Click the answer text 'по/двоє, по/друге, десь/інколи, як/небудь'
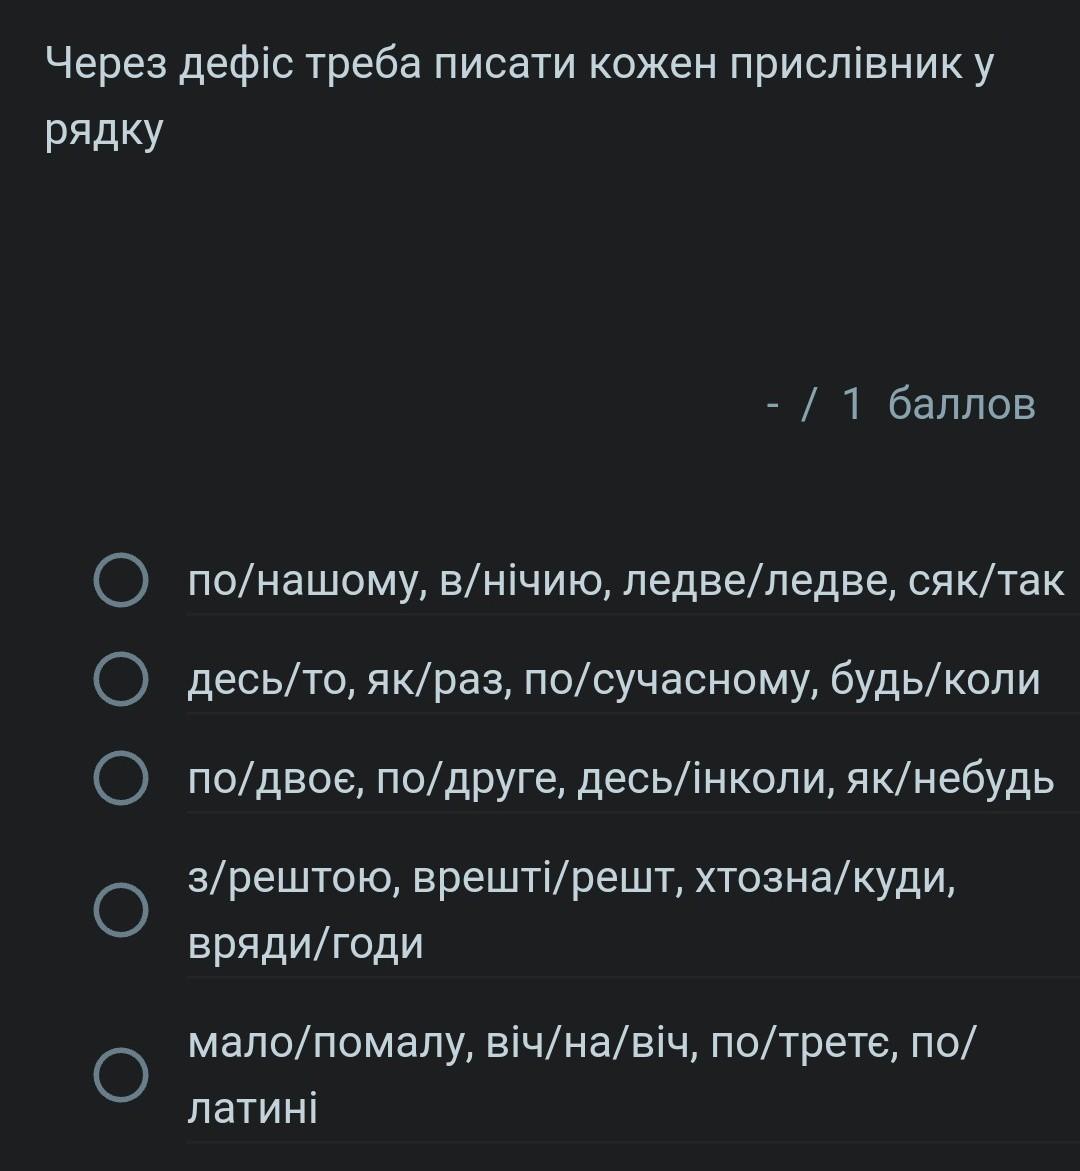Screen dimensions: 1080x1171 click(x=621, y=779)
